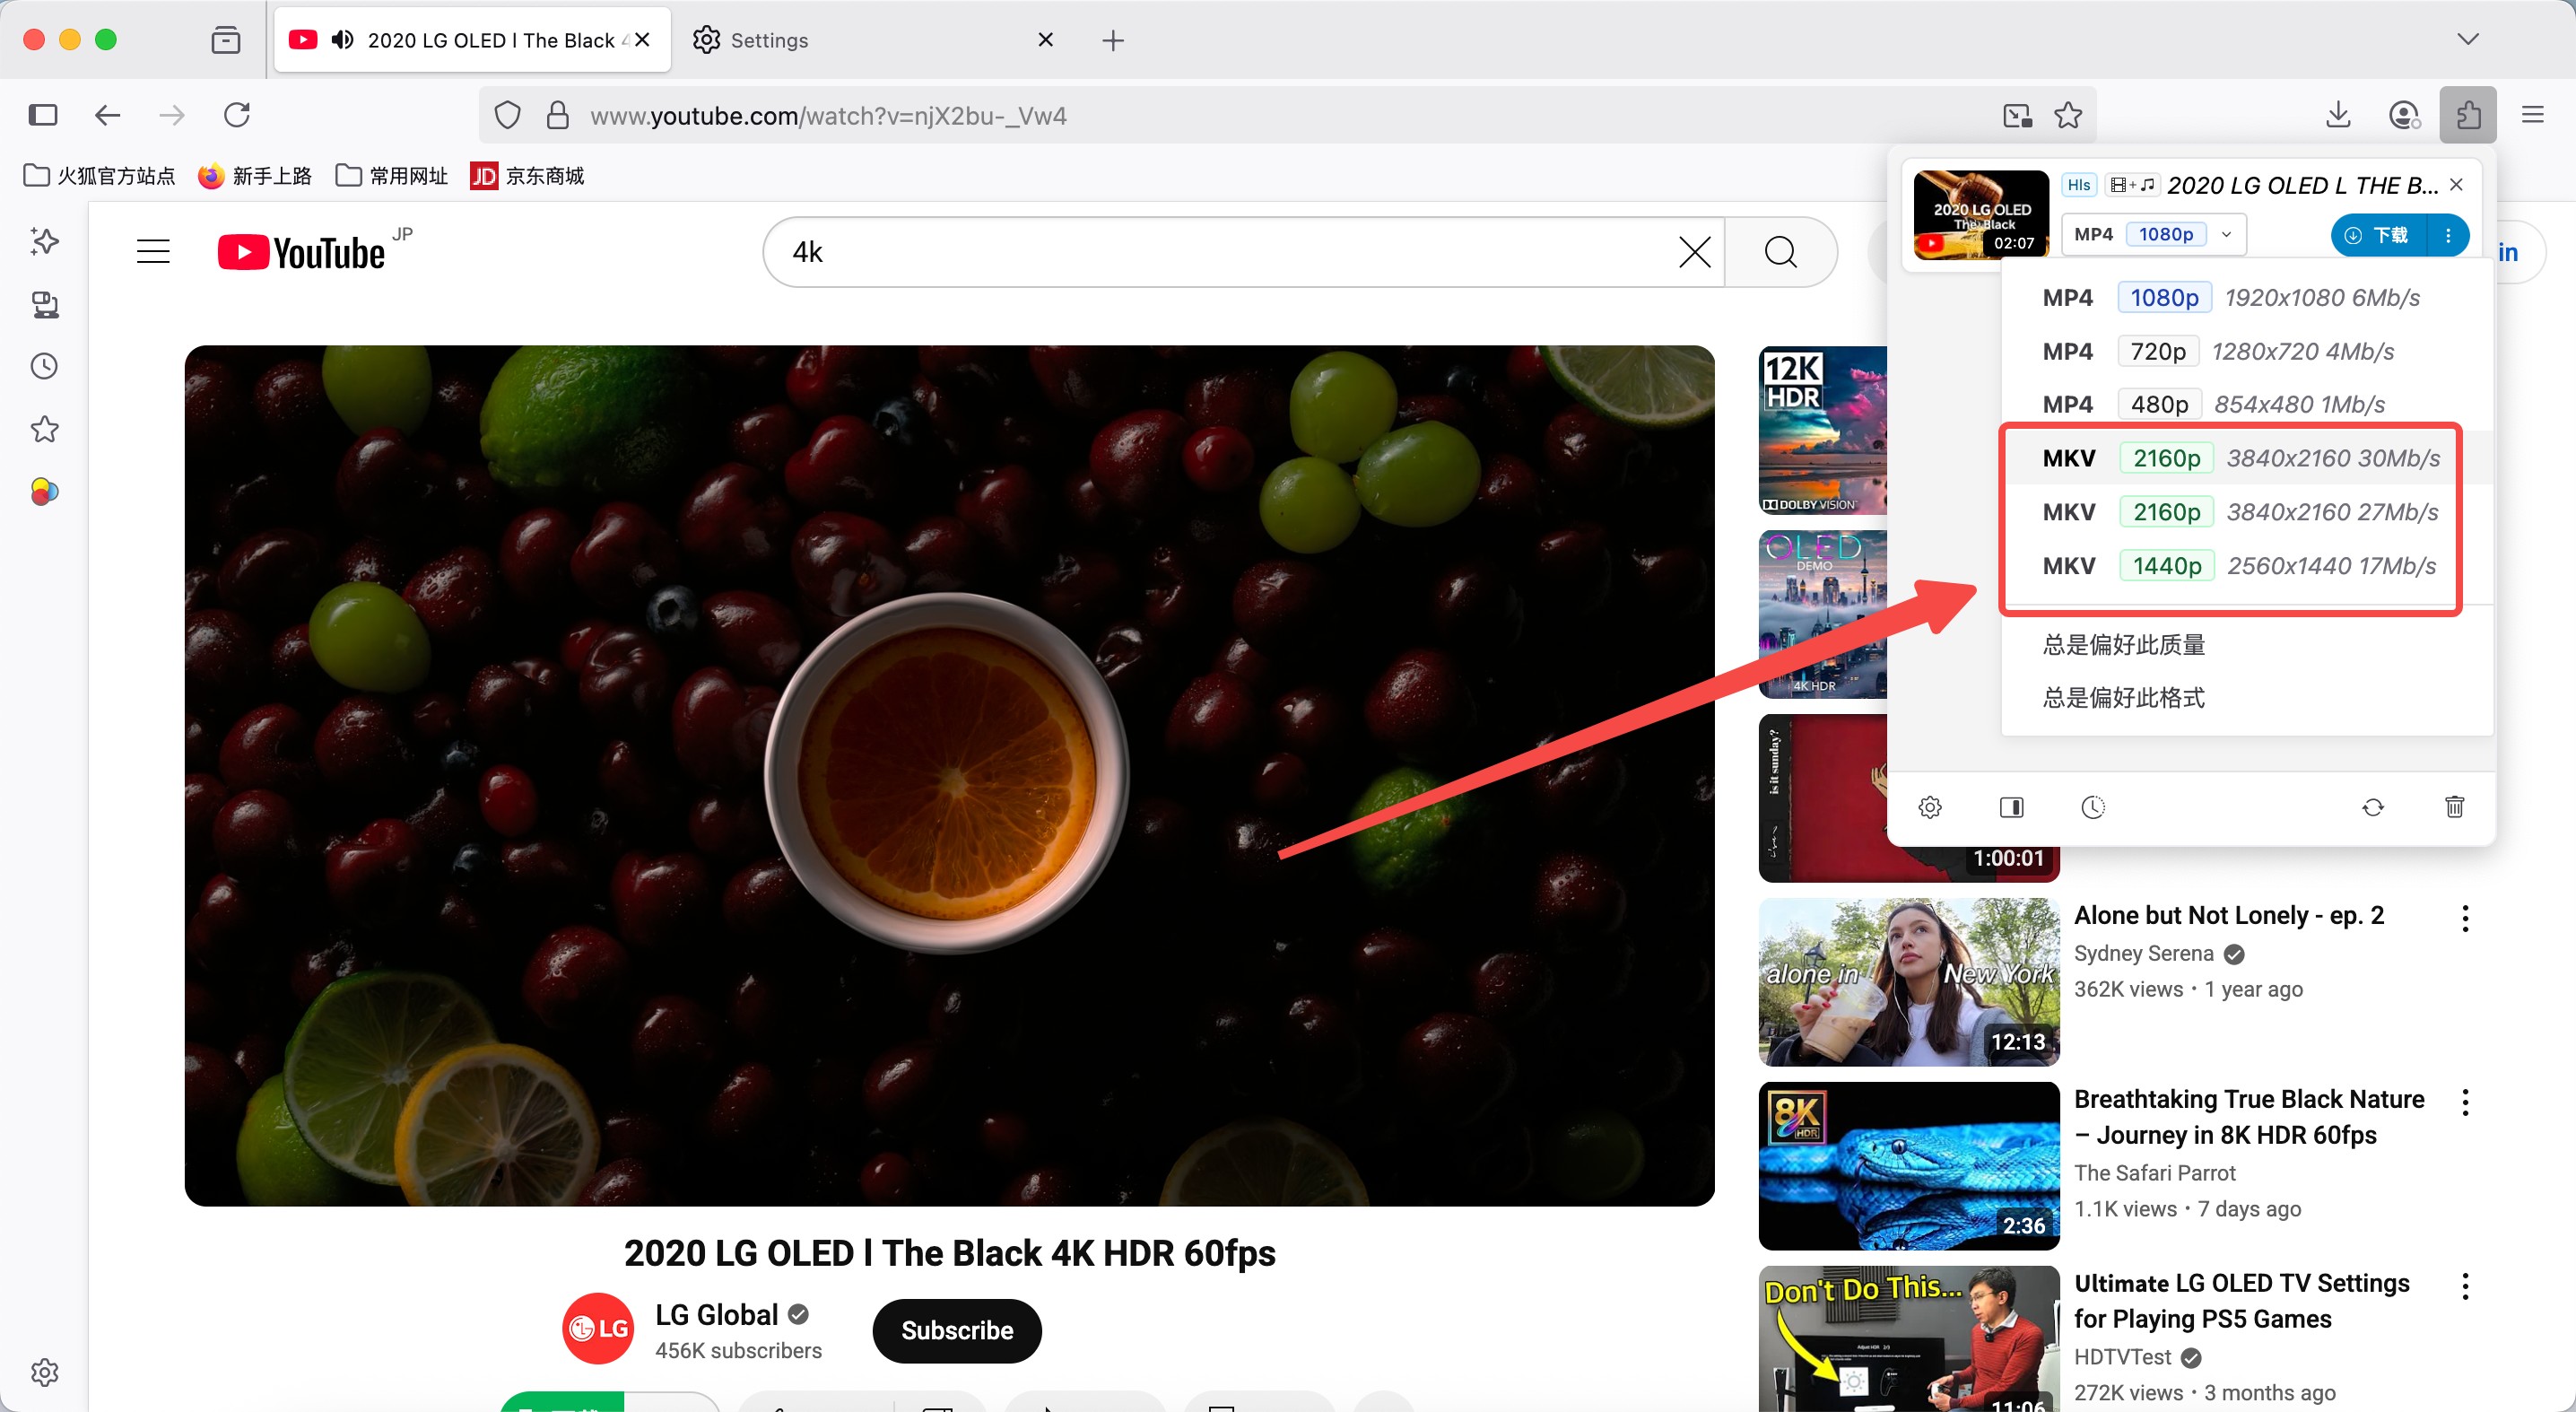Open options for Alone but Not Lonely
2576x1412 pixels.
[2465, 918]
